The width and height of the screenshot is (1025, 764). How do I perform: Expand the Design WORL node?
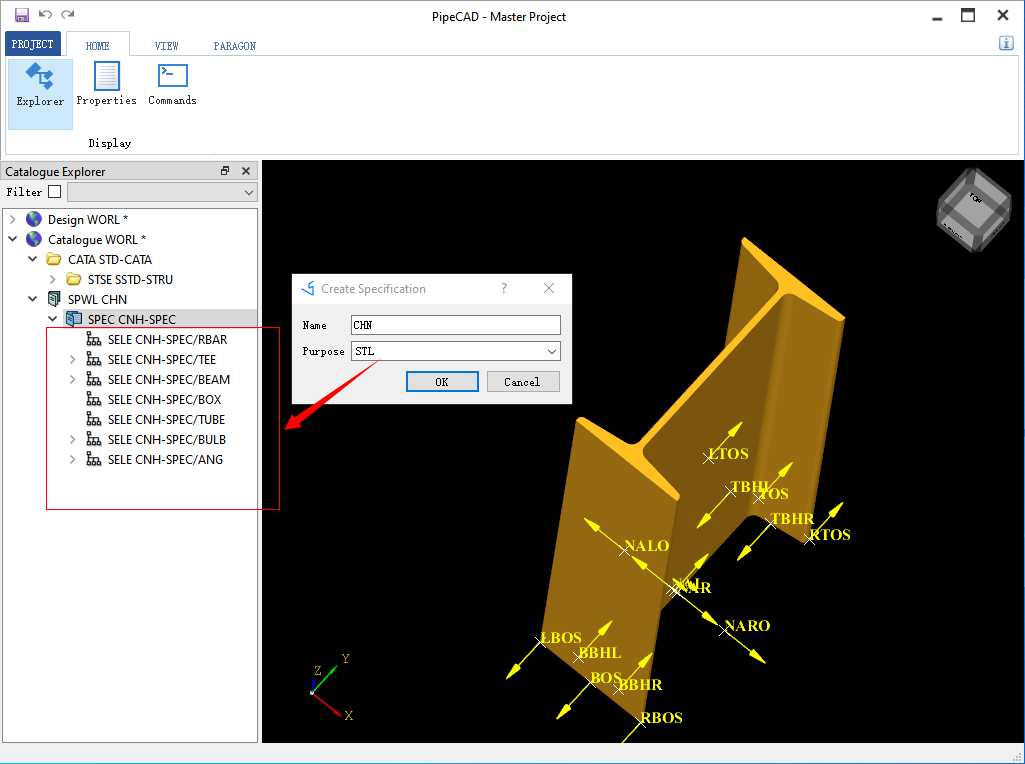point(12,219)
